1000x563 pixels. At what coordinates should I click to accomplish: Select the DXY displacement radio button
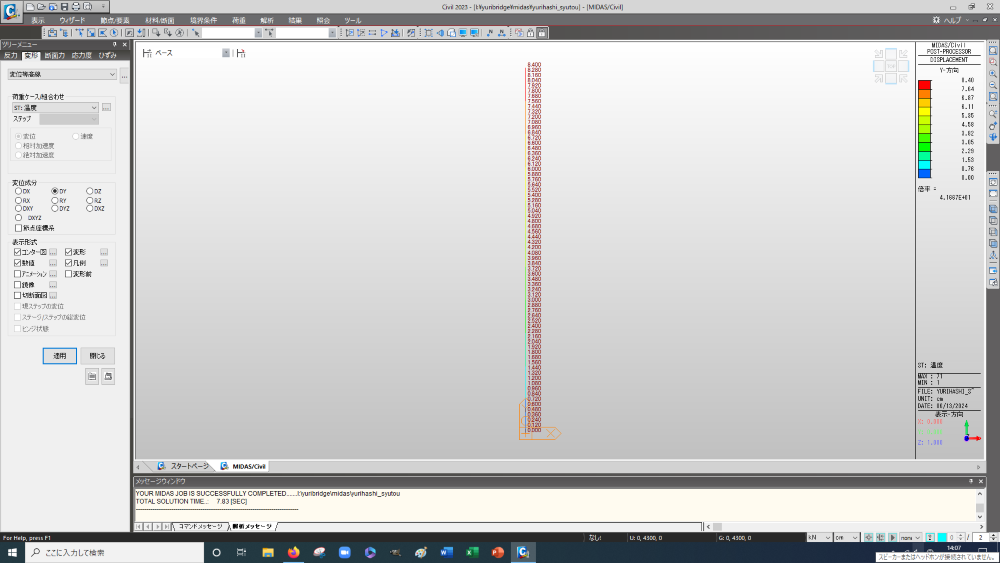coord(18,208)
